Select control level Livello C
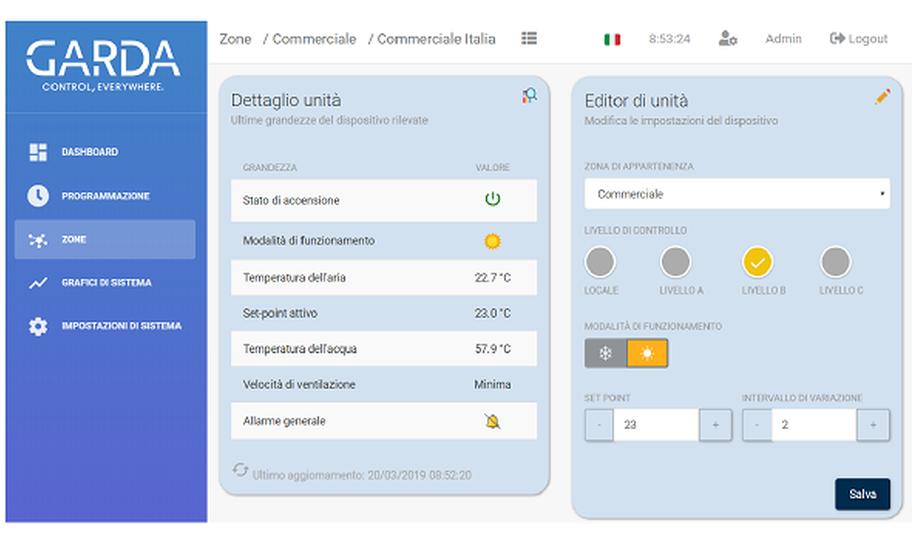The height and width of the screenshot is (537, 921). click(x=835, y=263)
